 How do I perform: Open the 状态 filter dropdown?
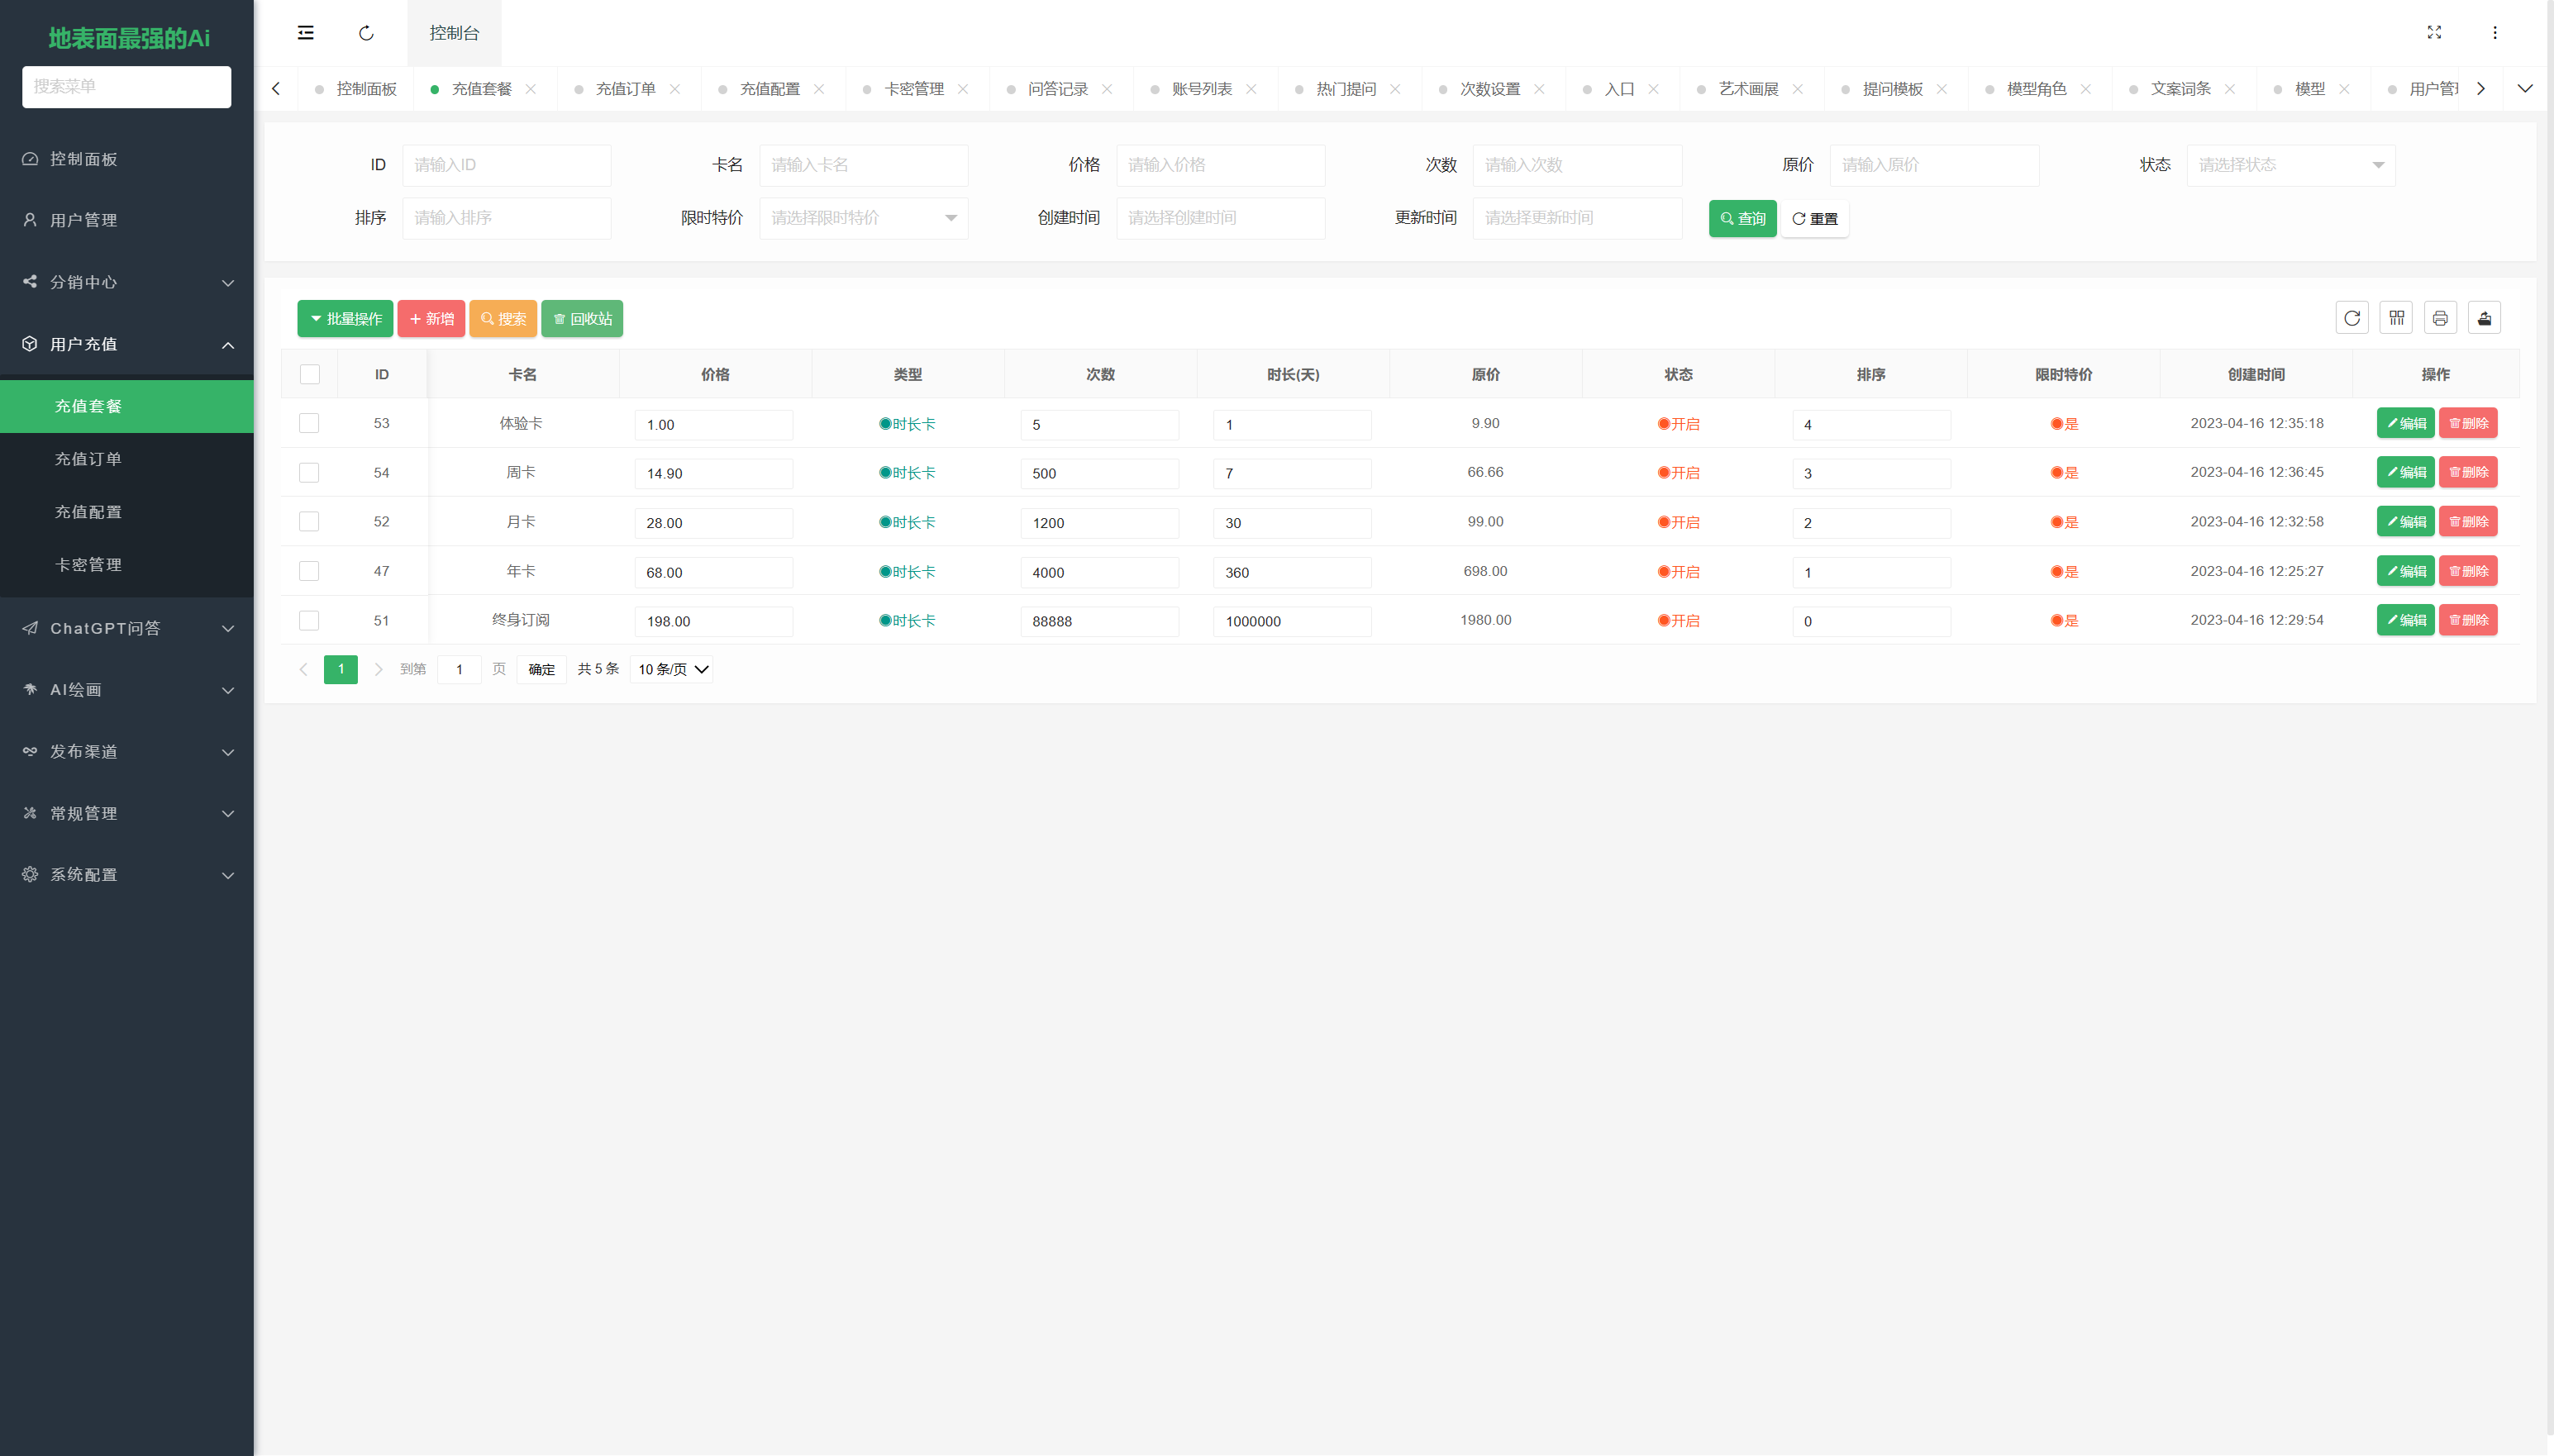click(x=2291, y=165)
